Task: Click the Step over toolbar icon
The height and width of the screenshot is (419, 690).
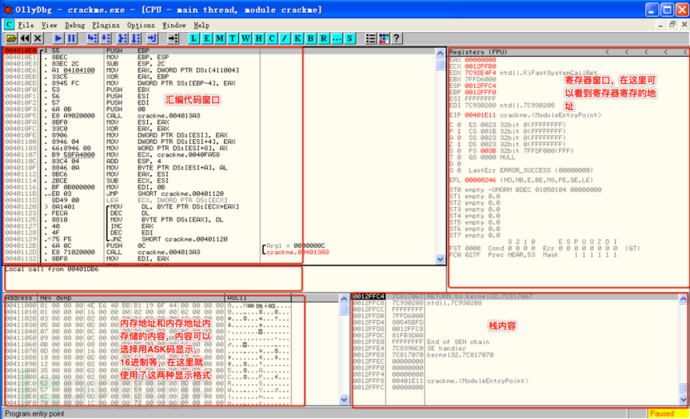Action: coord(105,38)
